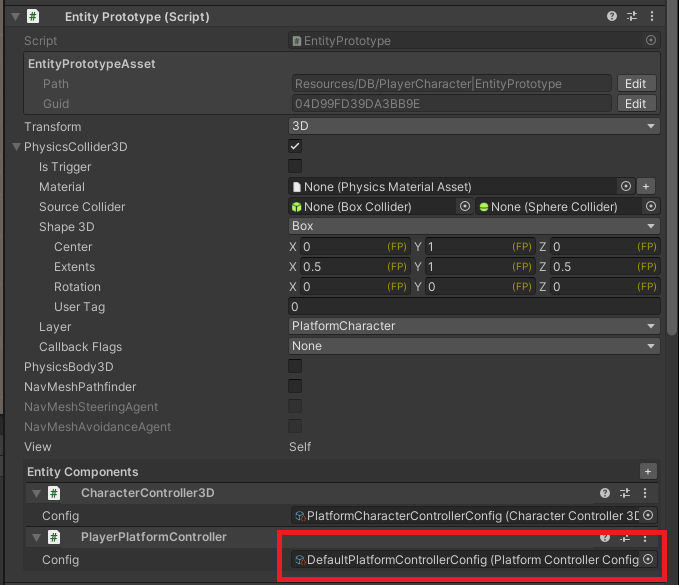This screenshot has height=585, width=679.
Task: Open presets for CharacterController3D component
Action: (625, 493)
